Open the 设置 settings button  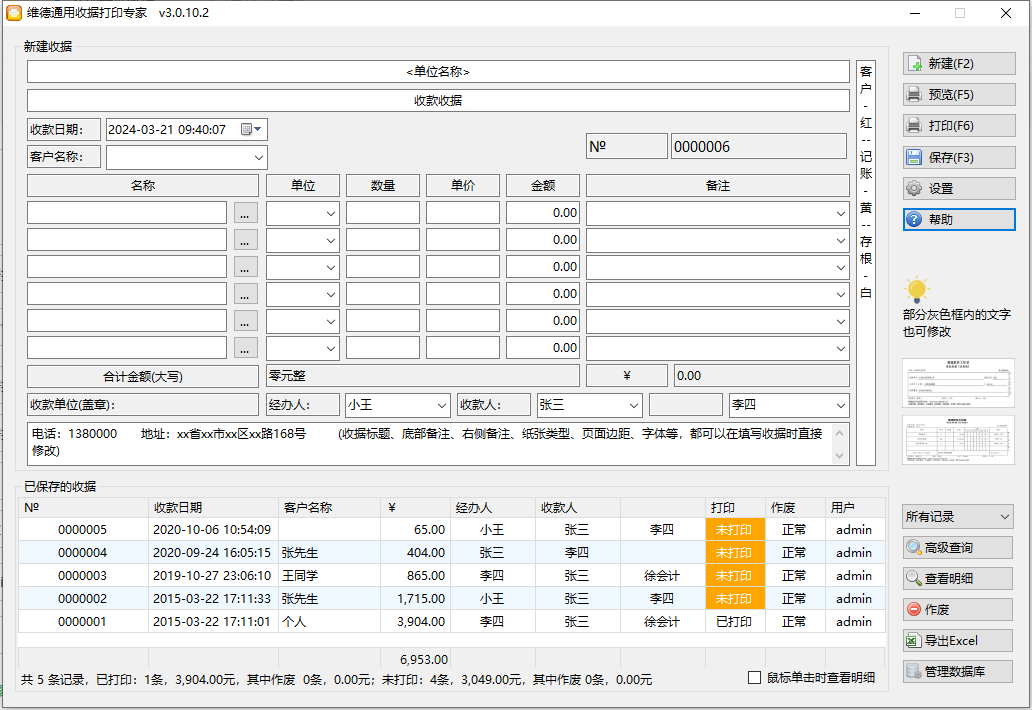958,188
